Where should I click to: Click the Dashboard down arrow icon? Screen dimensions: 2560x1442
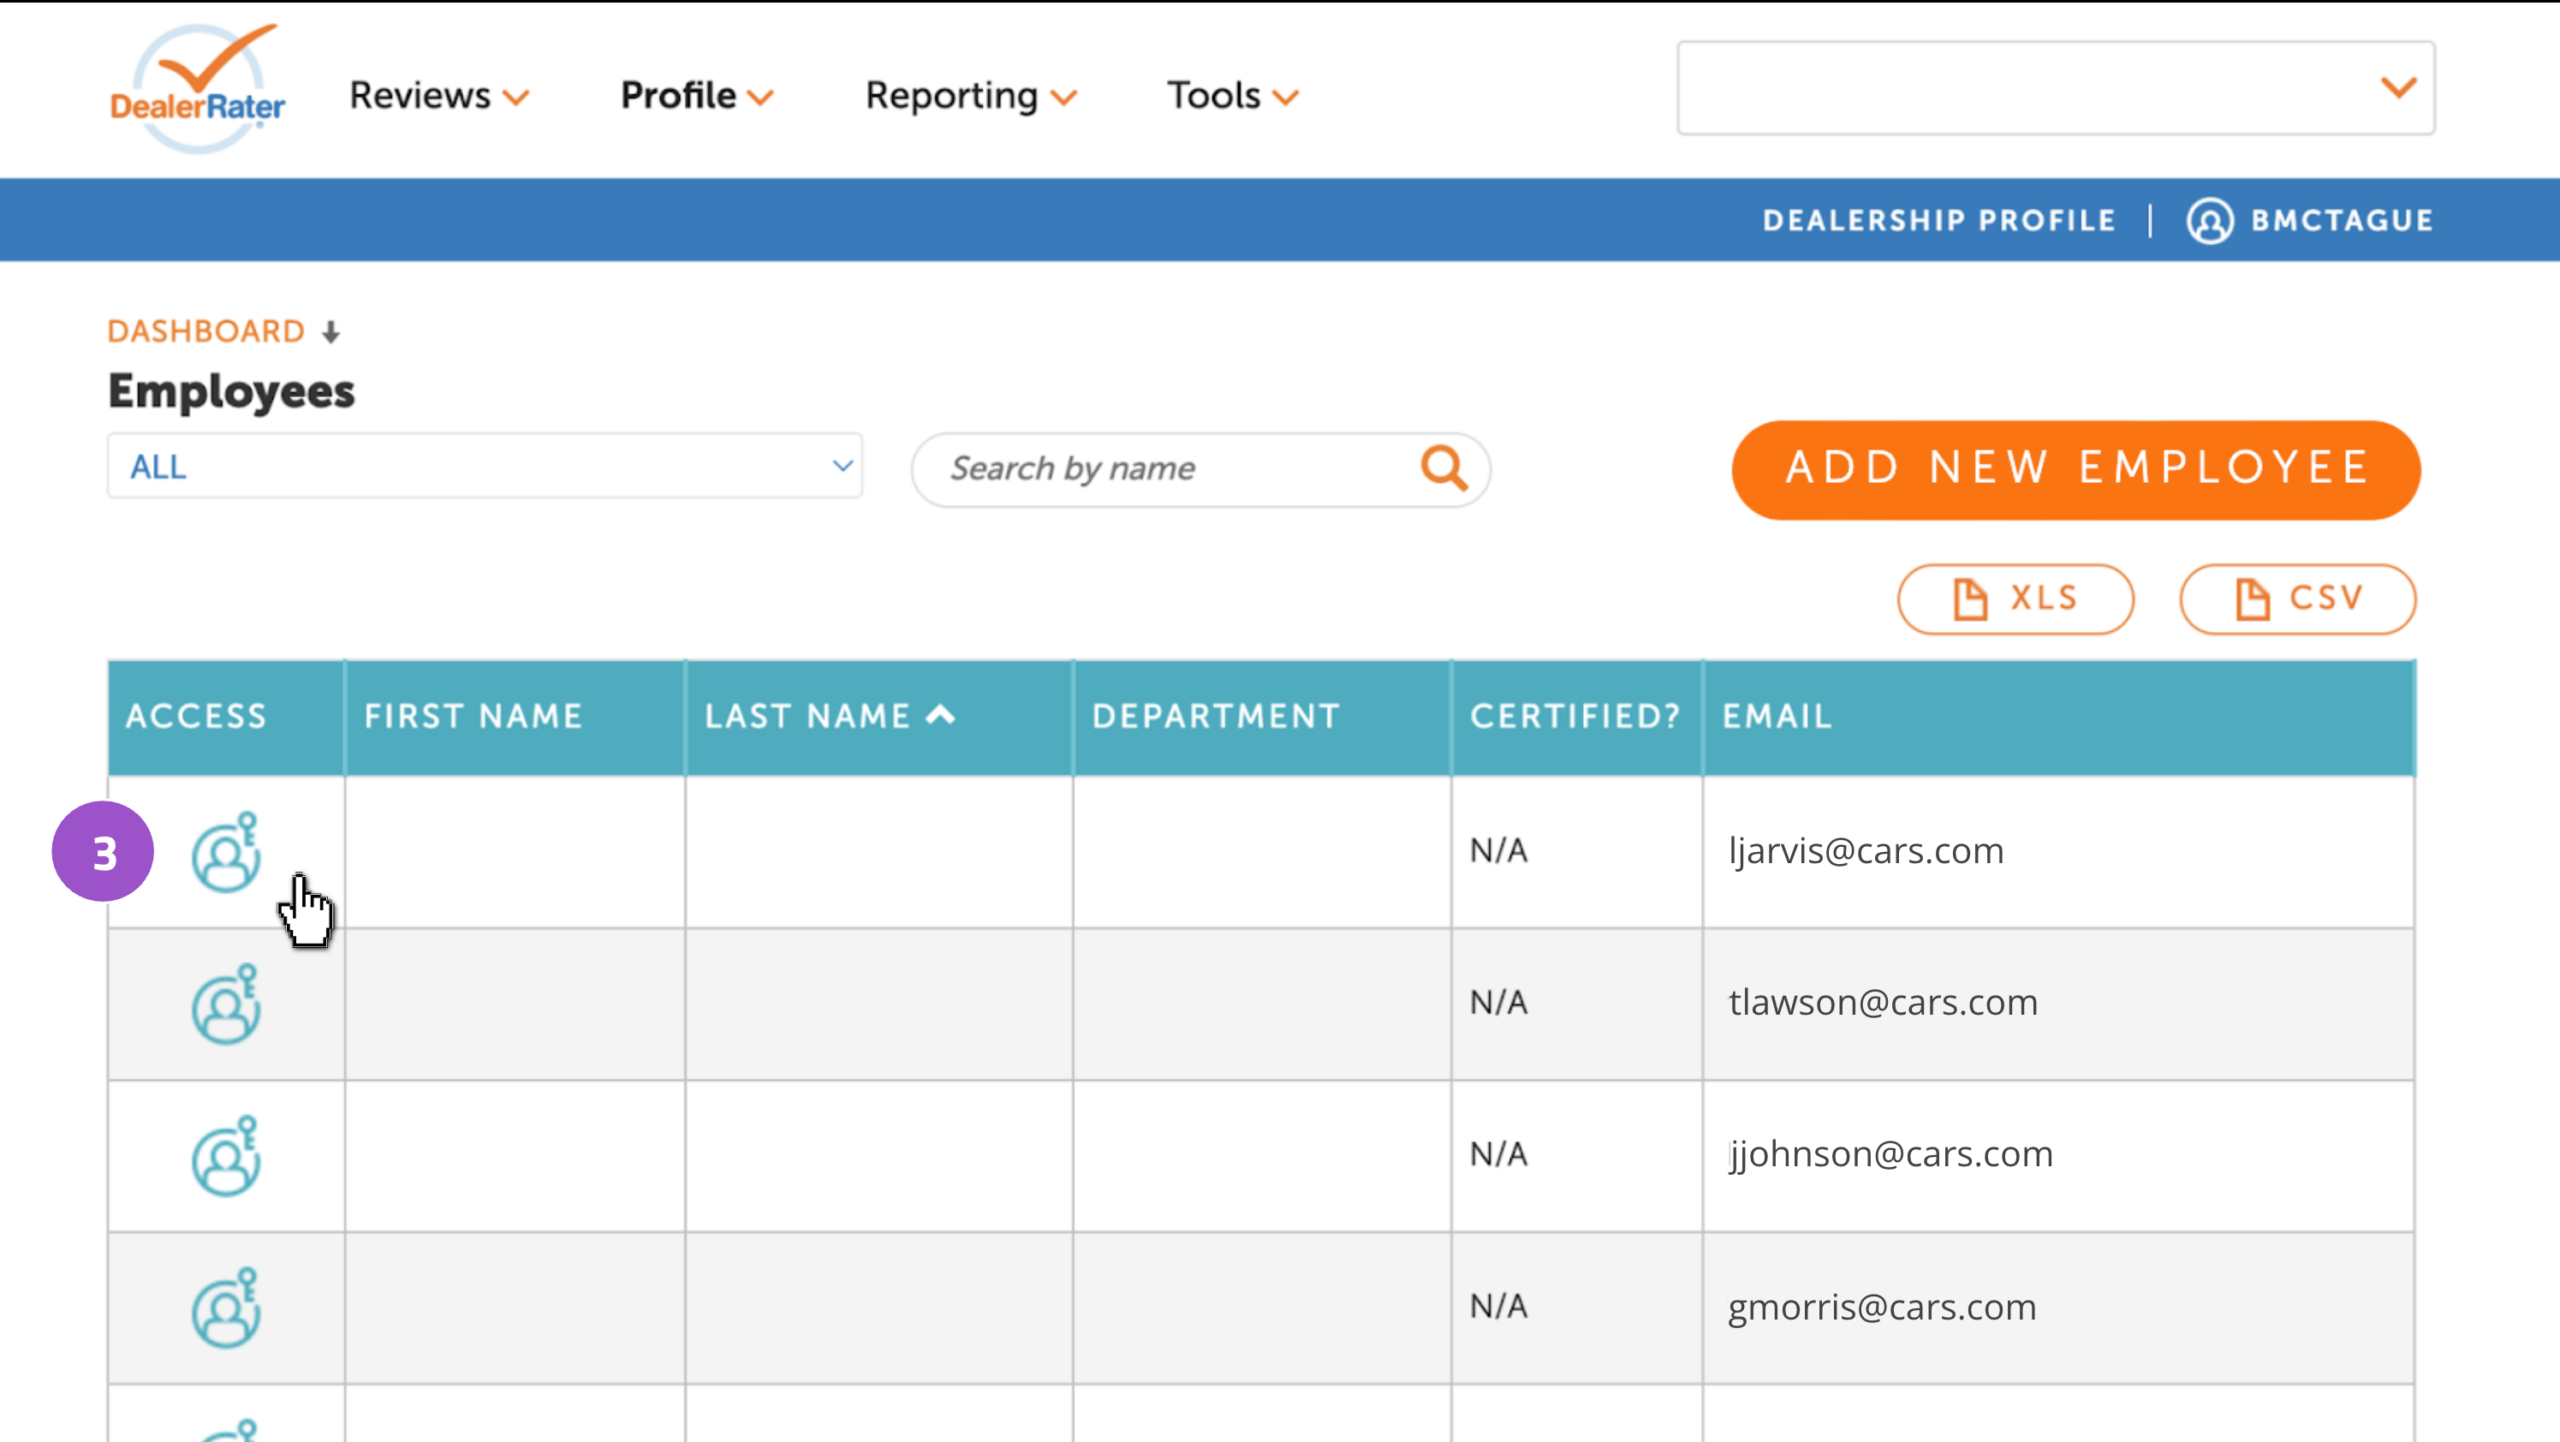coord(331,332)
